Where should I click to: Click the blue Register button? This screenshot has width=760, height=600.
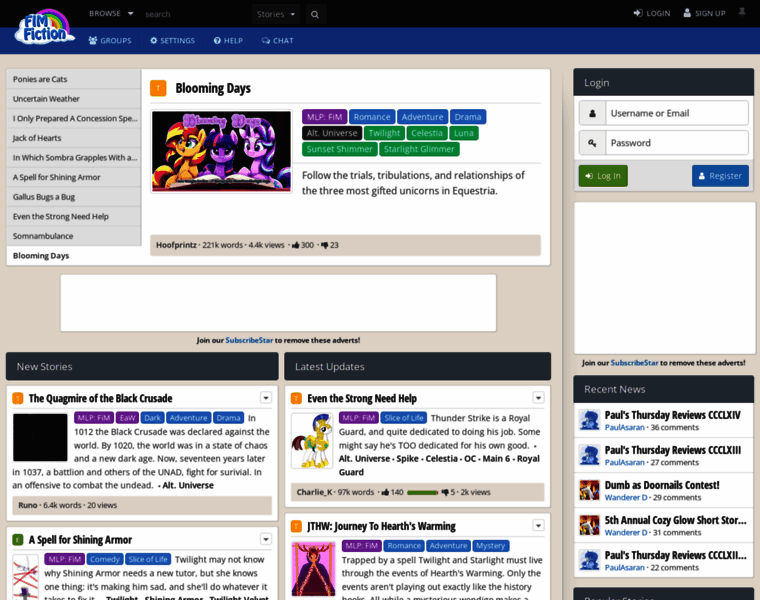point(720,176)
